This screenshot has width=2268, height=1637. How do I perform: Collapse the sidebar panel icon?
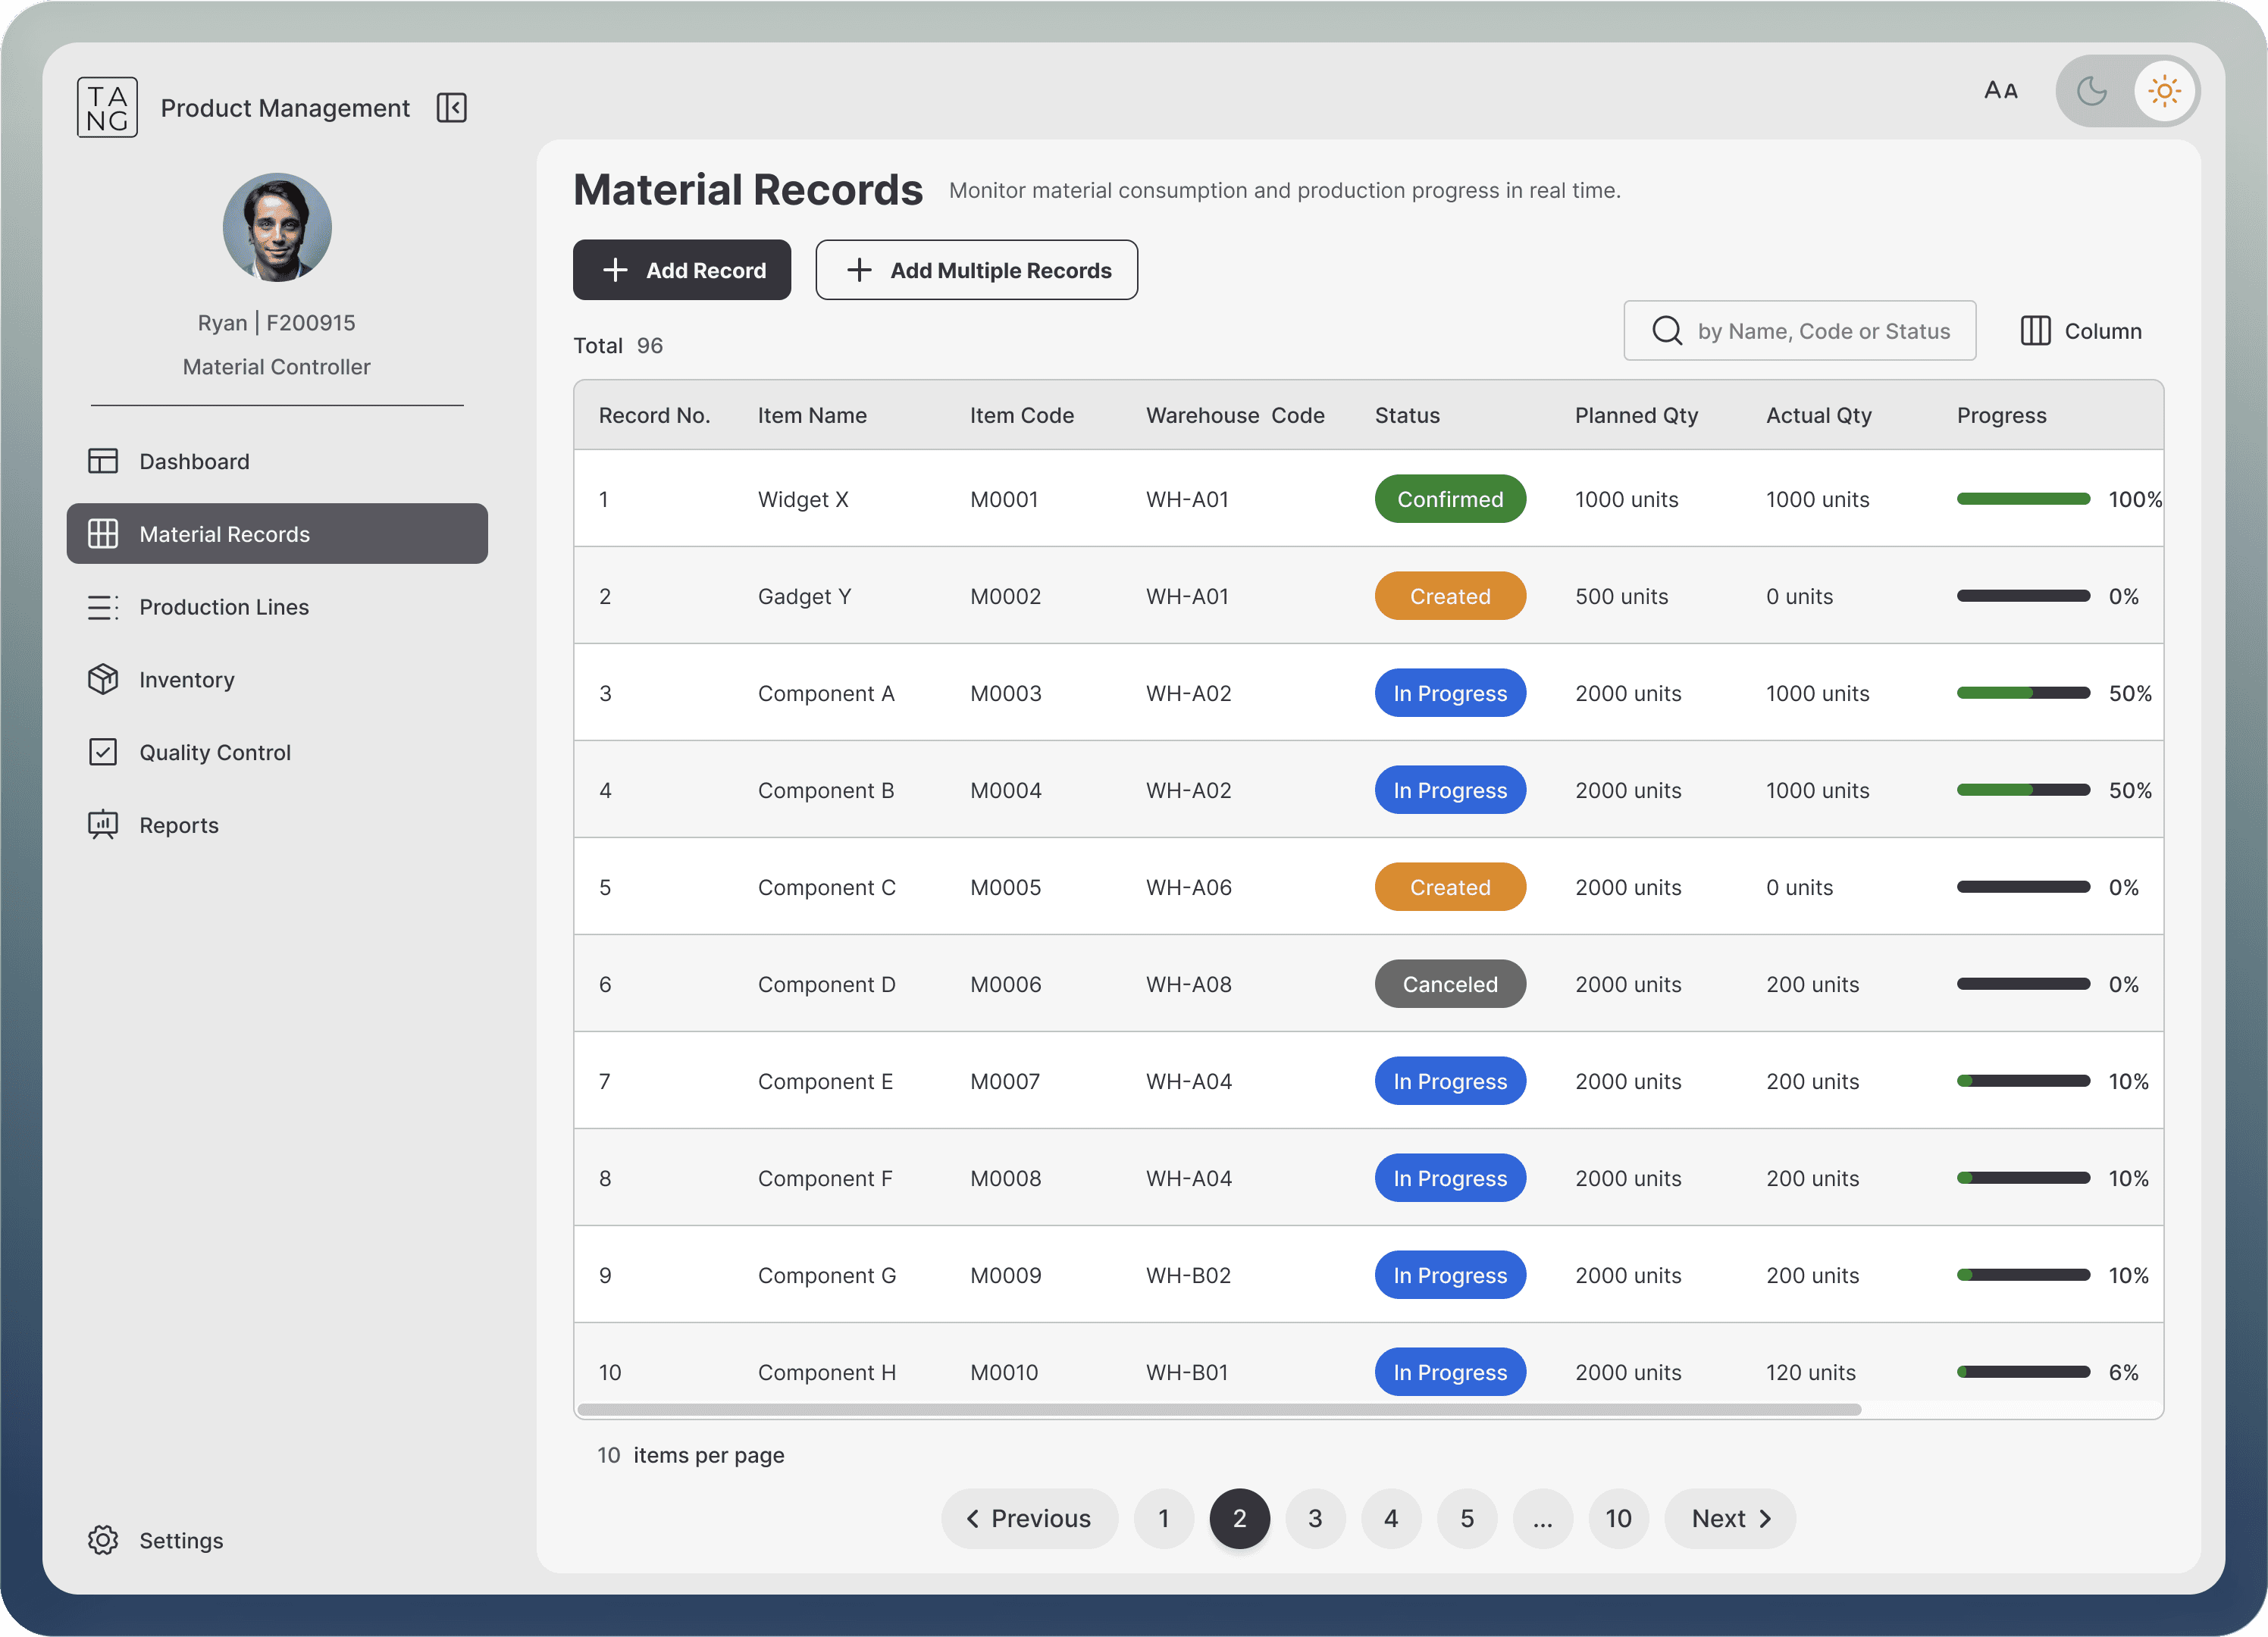[451, 108]
